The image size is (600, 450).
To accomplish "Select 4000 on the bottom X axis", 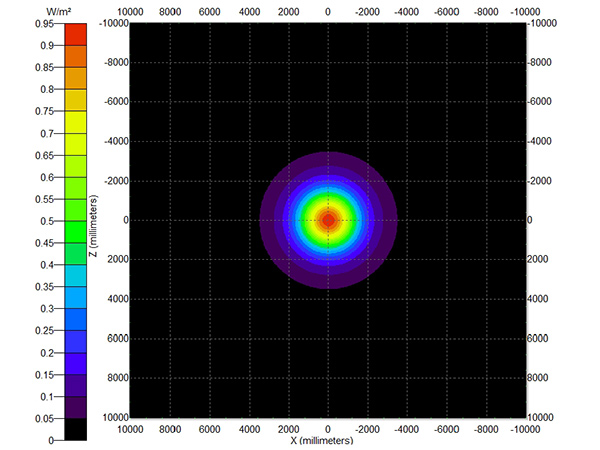I will 249,429.
